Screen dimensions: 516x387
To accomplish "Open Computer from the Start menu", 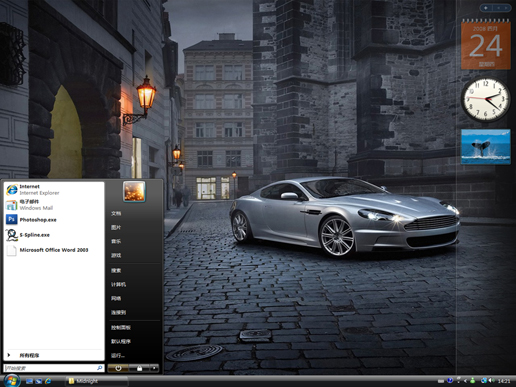I will tap(118, 284).
